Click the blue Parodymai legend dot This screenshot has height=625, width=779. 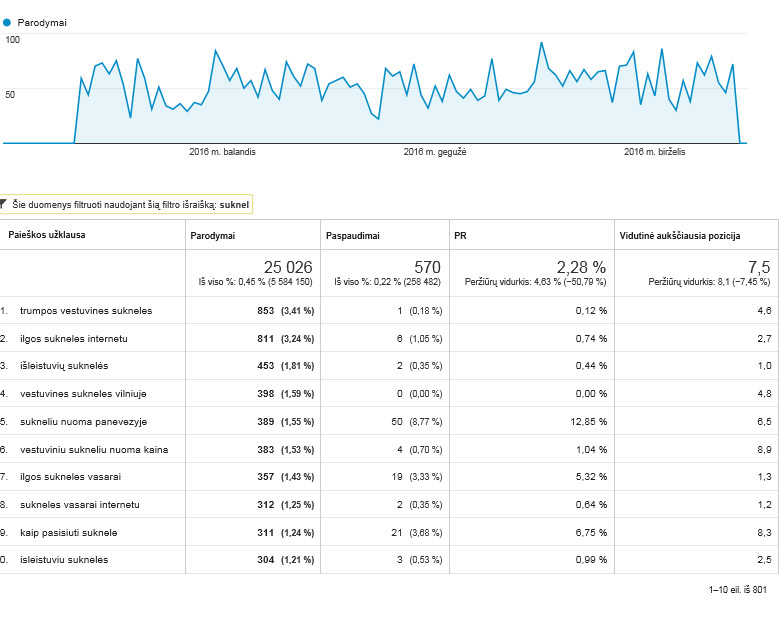[x=7, y=22]
